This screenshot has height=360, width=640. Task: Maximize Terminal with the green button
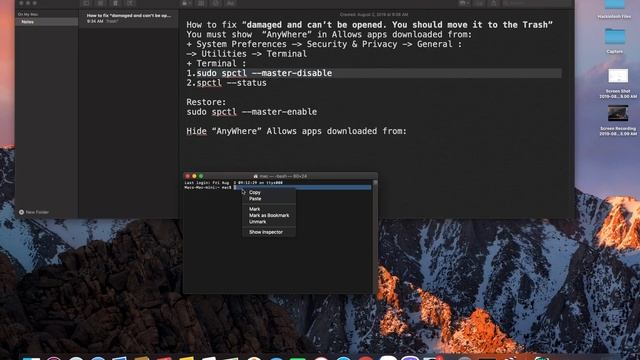[201, 176]
